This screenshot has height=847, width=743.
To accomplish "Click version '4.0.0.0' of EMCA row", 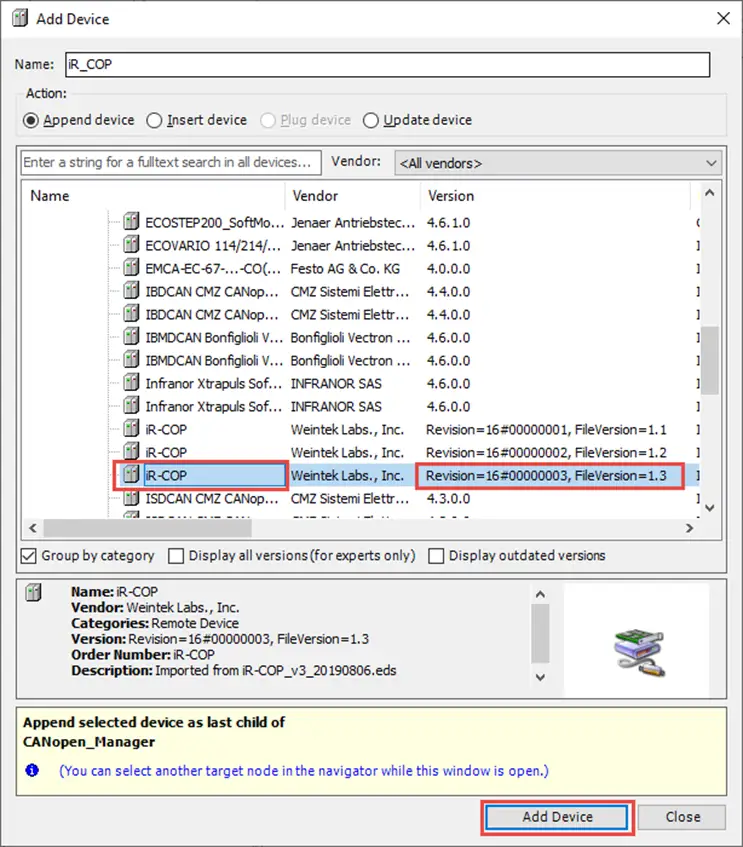I will click(449, 268).
